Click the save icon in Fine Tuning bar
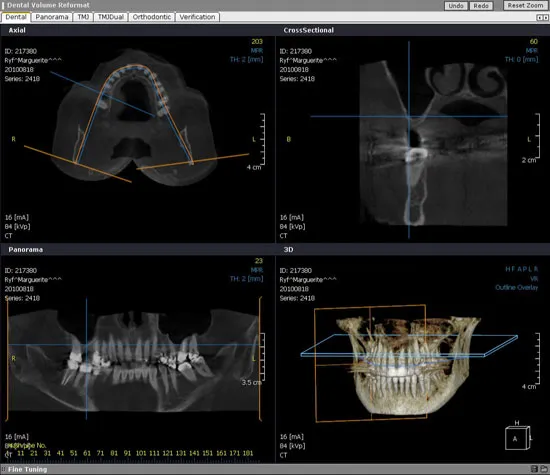 [534, 469]
